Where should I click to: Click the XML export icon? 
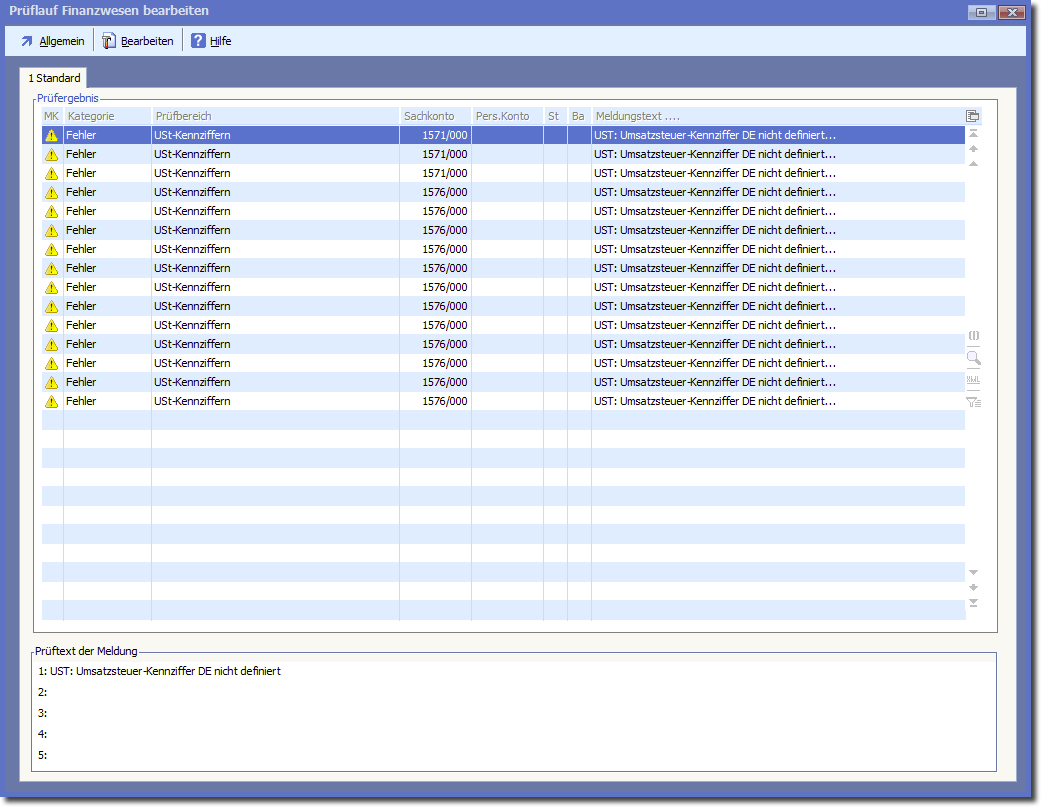[973, 380]
